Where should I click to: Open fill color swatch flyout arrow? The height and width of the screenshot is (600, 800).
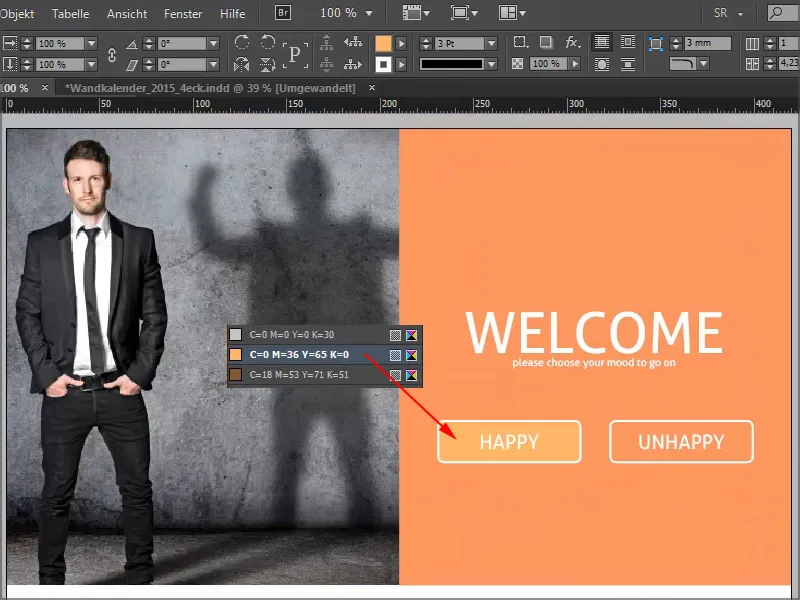402,44
